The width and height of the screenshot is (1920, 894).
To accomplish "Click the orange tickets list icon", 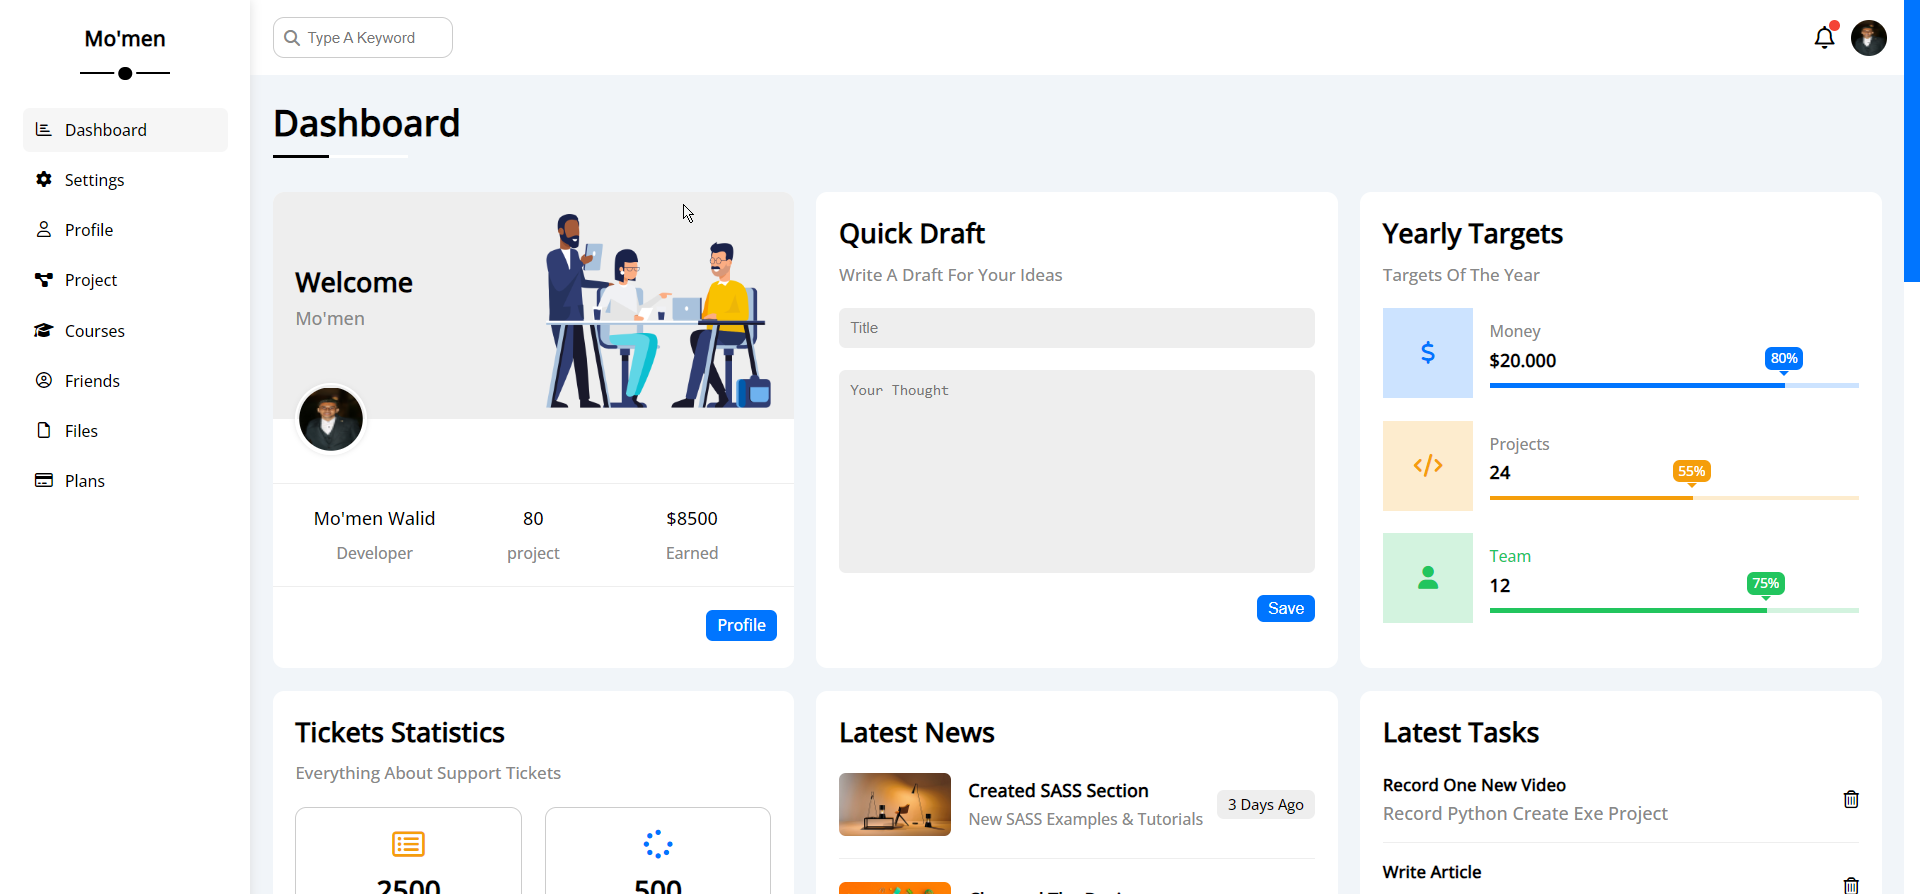I will click(x=408, y=844).
